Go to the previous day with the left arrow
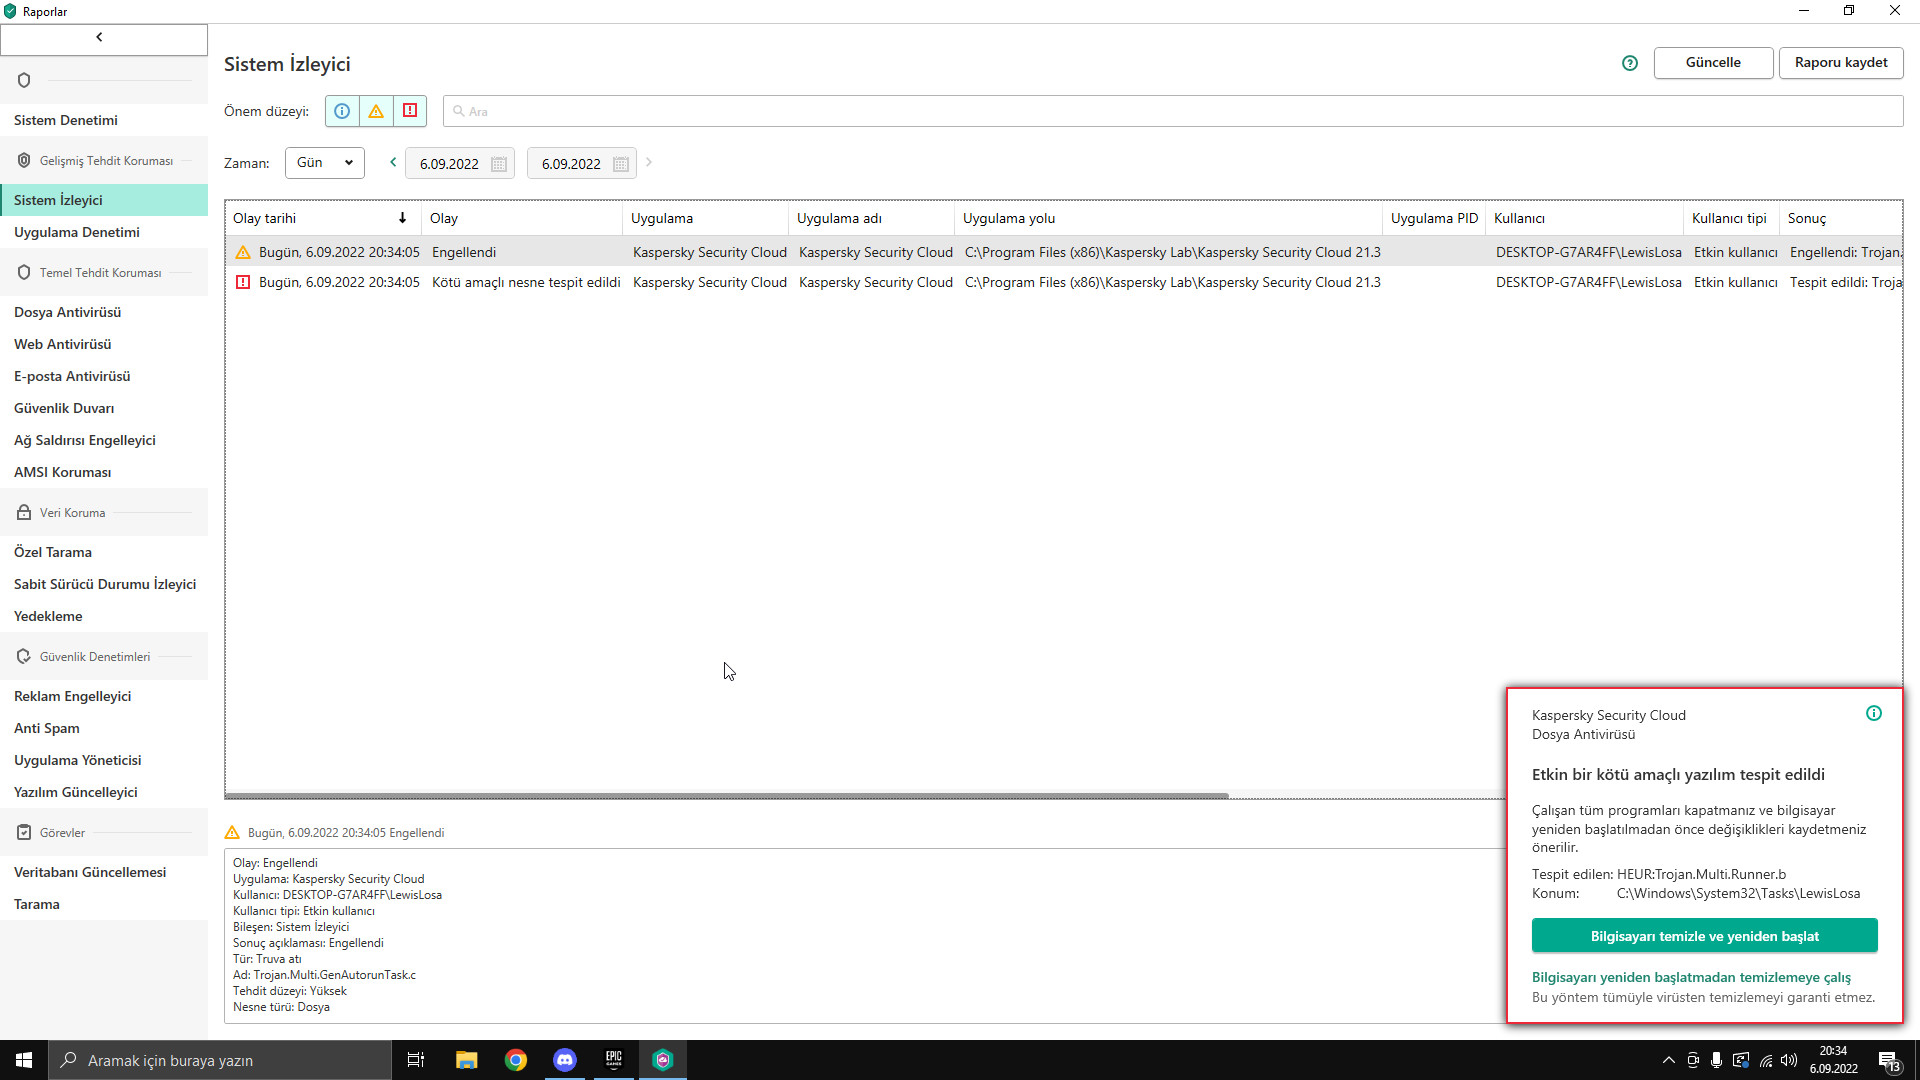The width and height of the screenshot is (1920, 1080). 393,162
